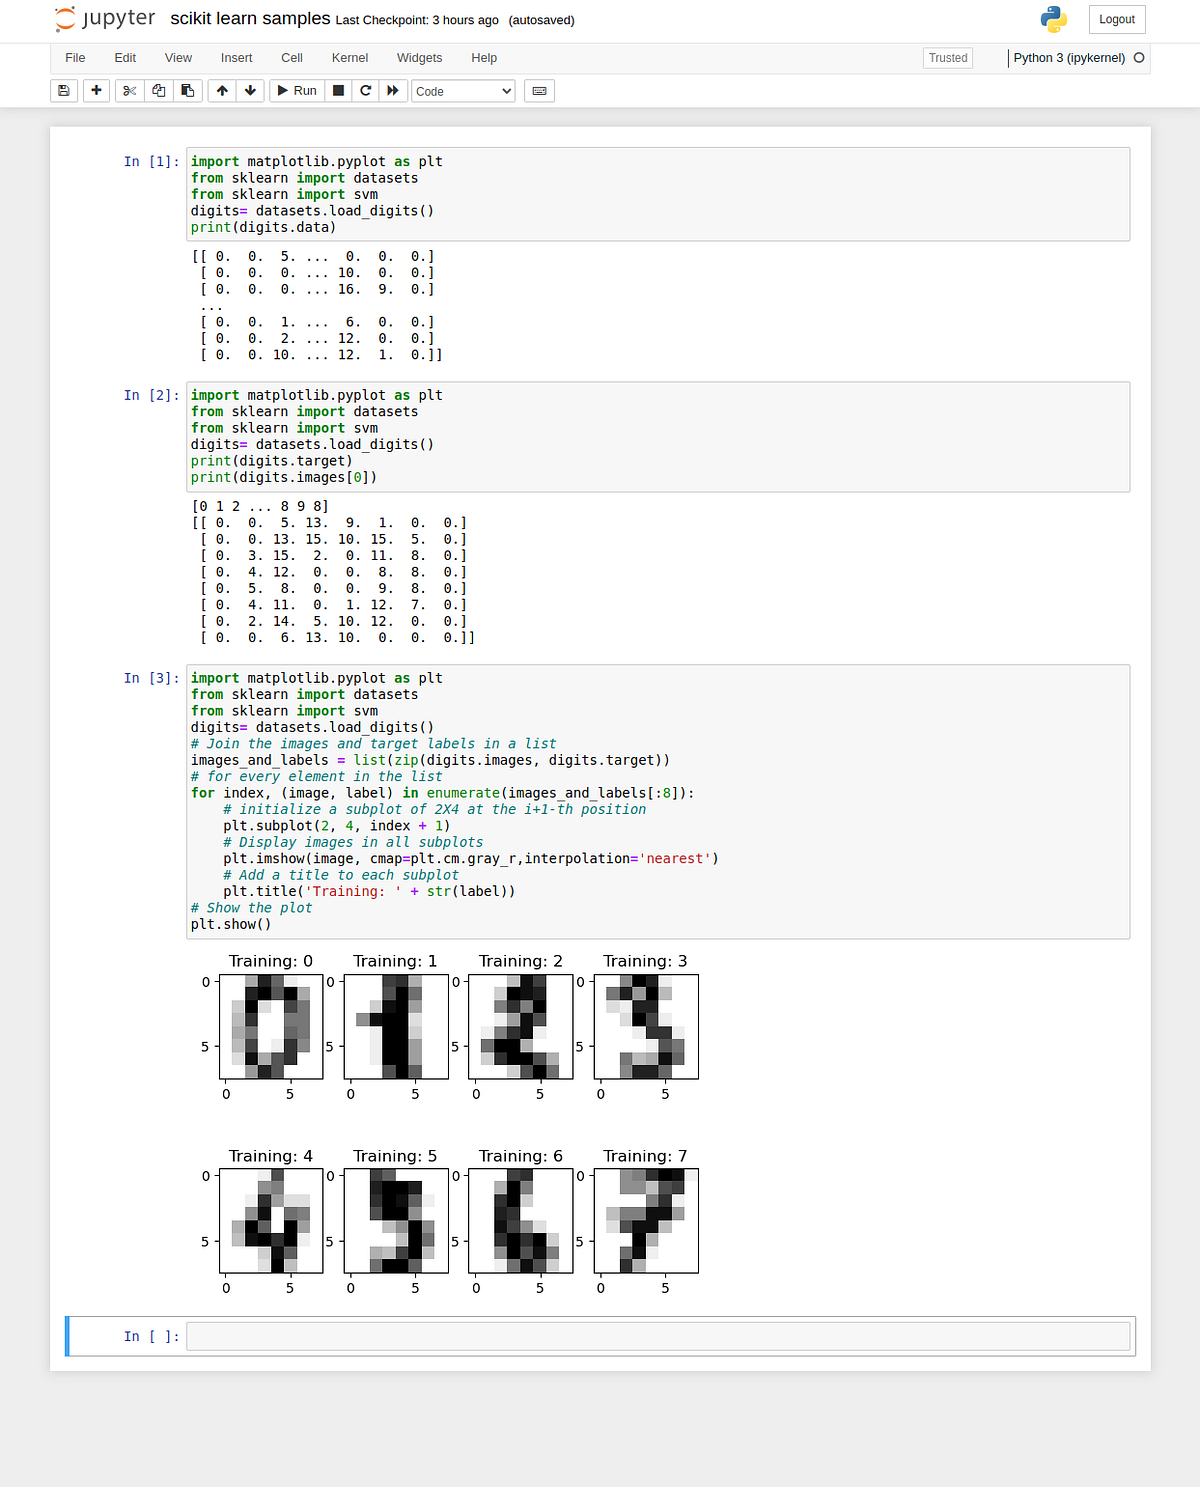
Task: Open the command palette keyboard icon
Action: (x=539, y=91)
